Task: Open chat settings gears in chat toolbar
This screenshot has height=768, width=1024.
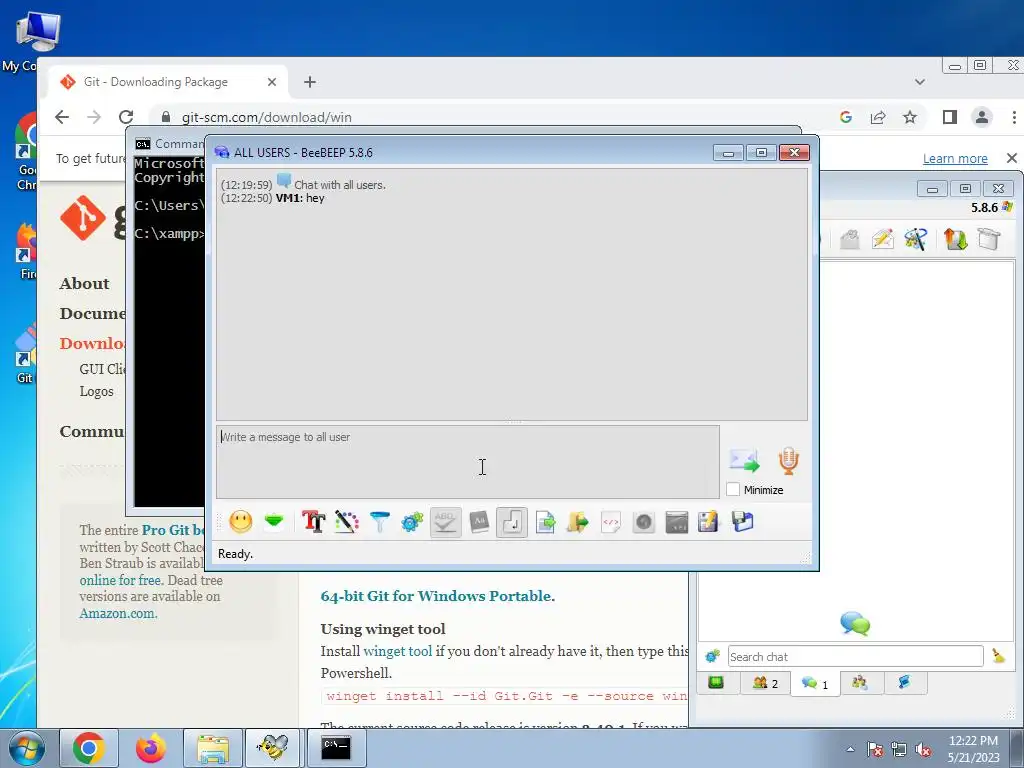Action: pyautogui.click(x=412, y=522)
